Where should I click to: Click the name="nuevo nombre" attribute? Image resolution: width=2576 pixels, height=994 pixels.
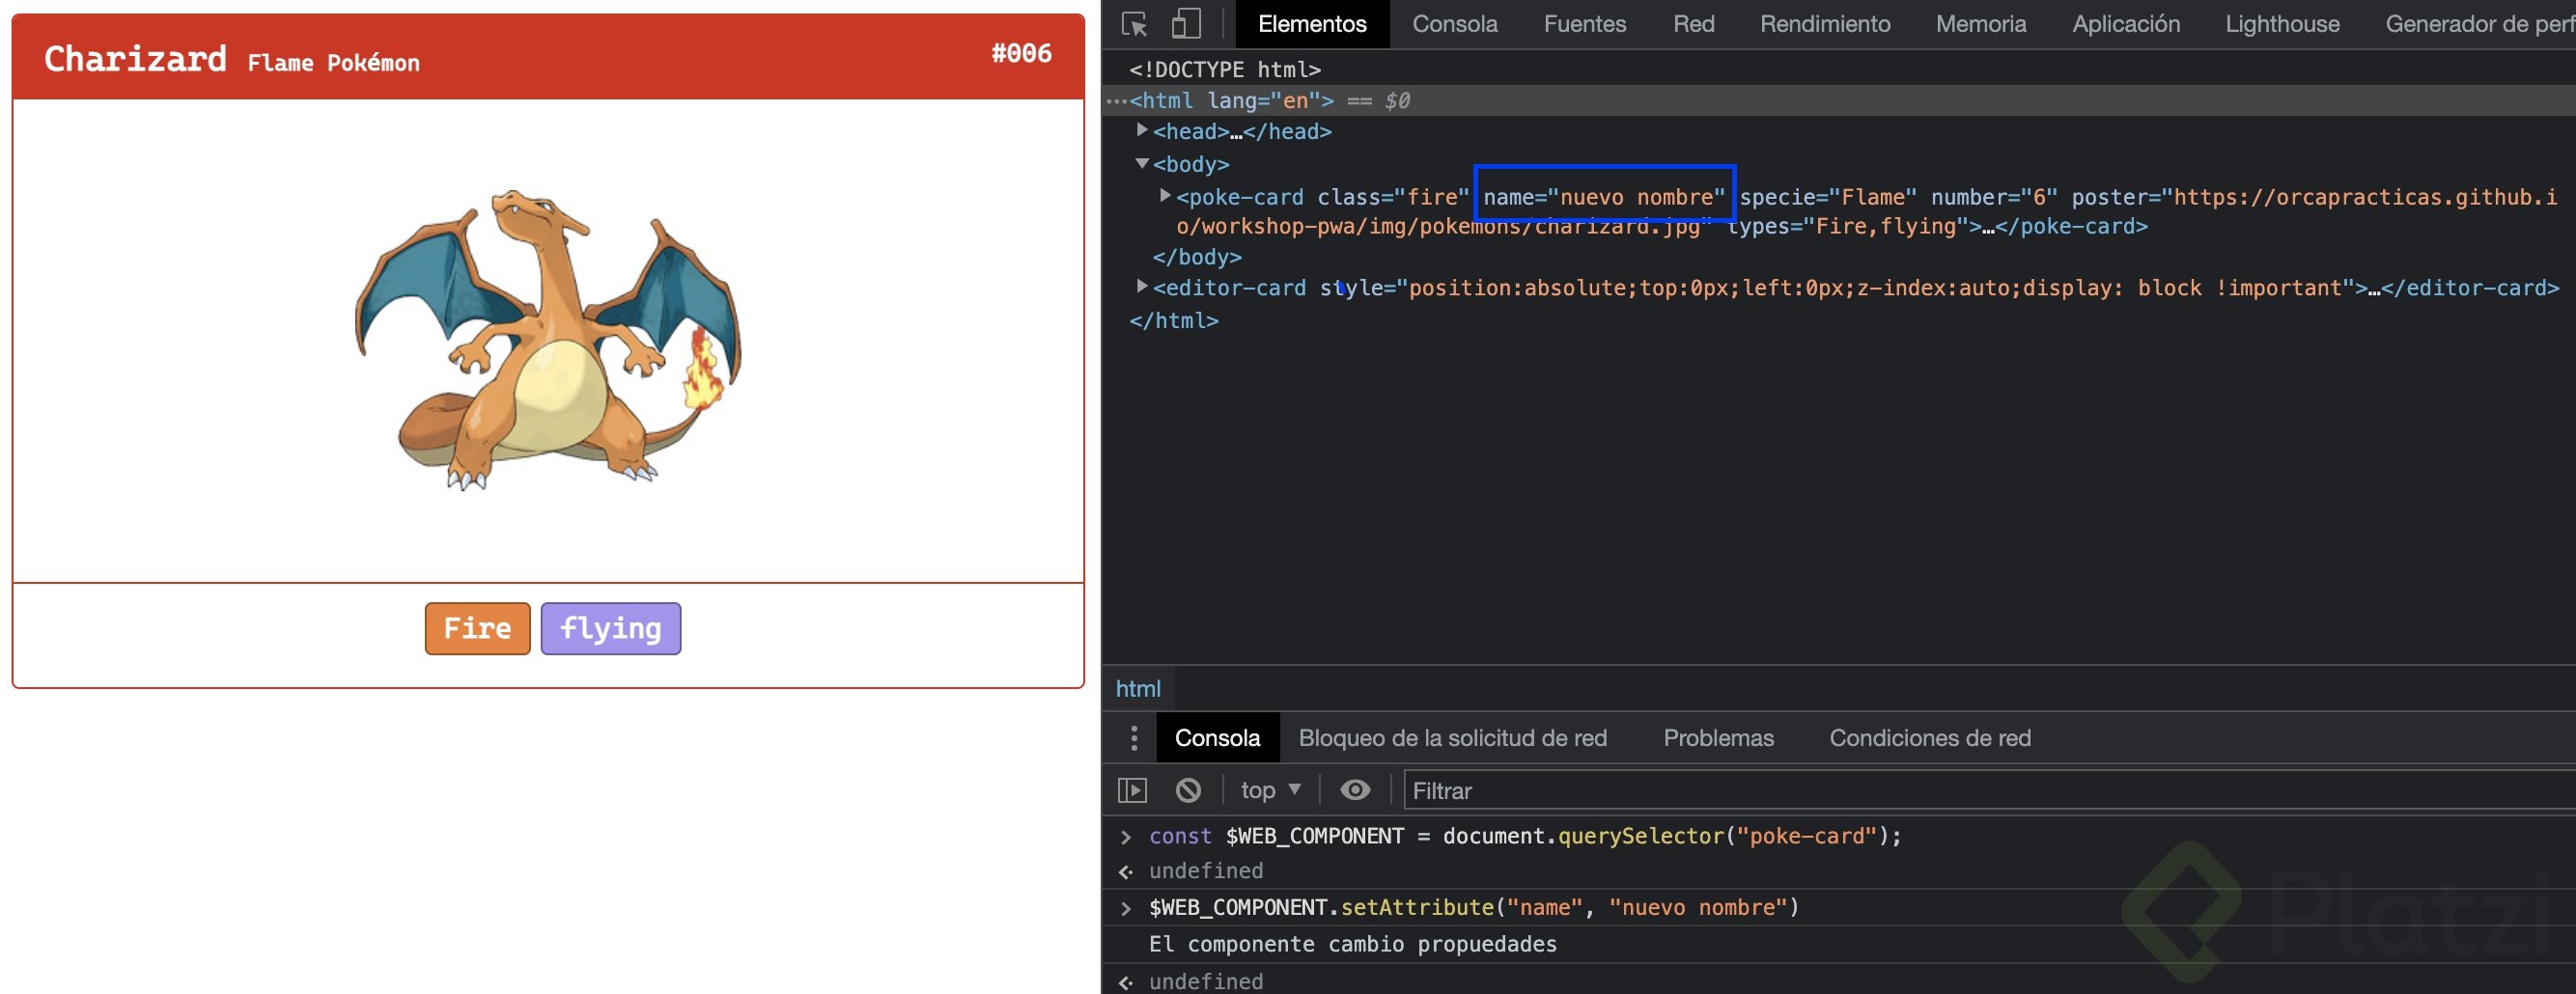[1604, 197]
